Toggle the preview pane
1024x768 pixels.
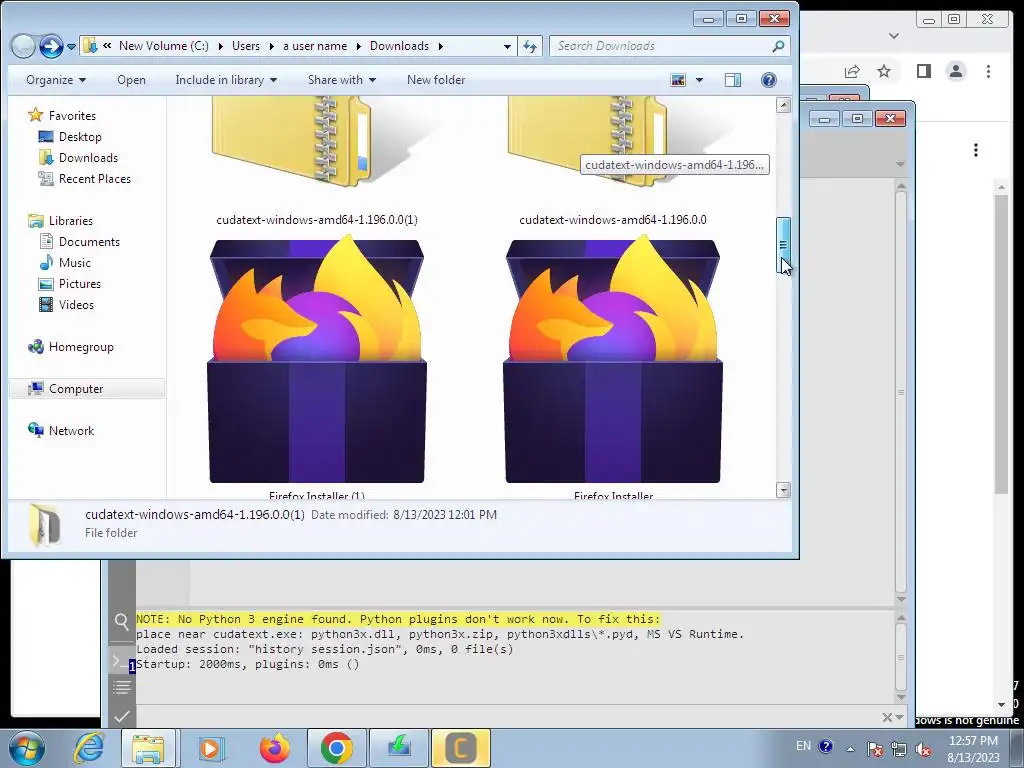(x=733, y=80)
